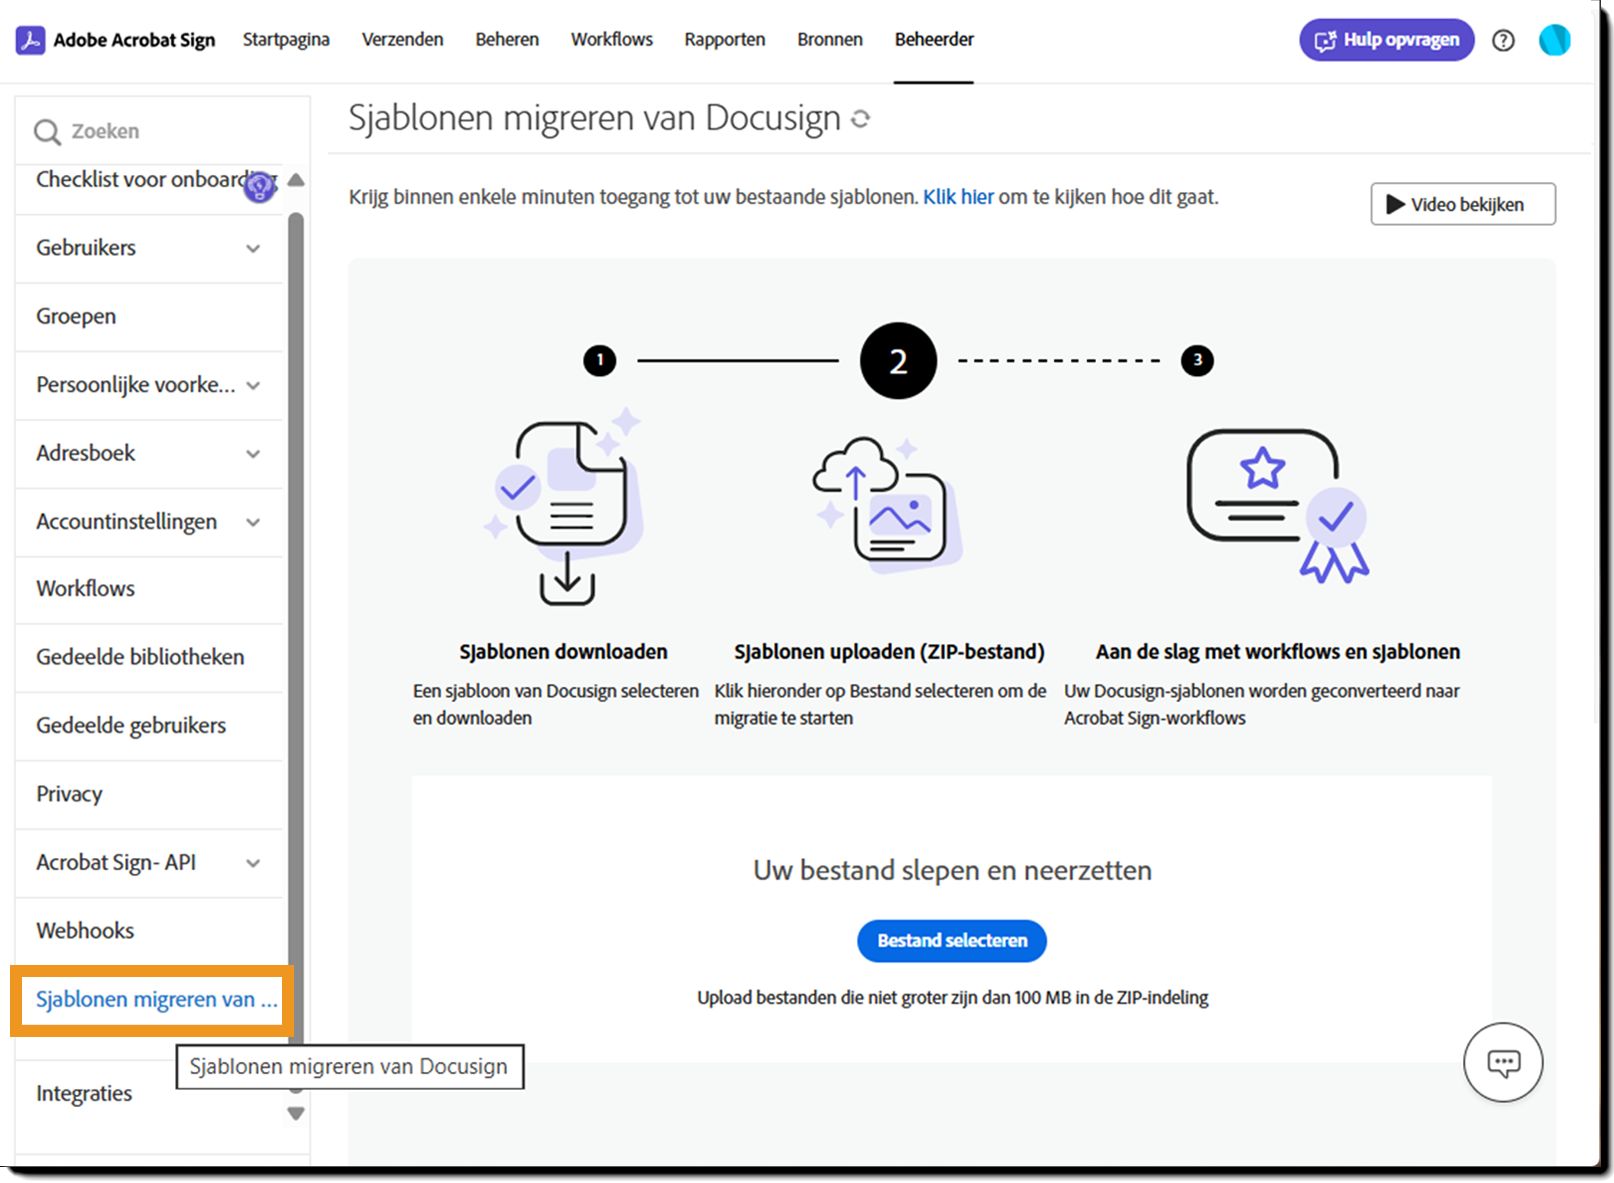Image resolution: width=1614 pixels, height=1183 pixels.
Task: Click the Sjablonen downloaden step heading
Action: (563, 652)
